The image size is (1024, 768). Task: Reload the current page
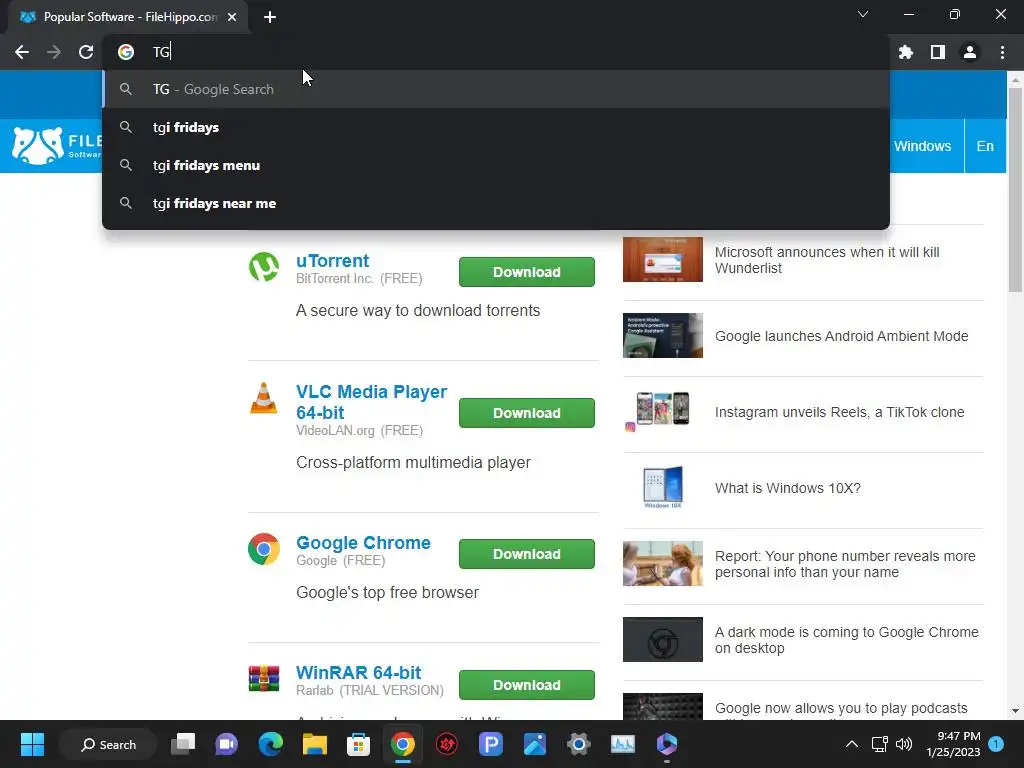pos(86,52)
